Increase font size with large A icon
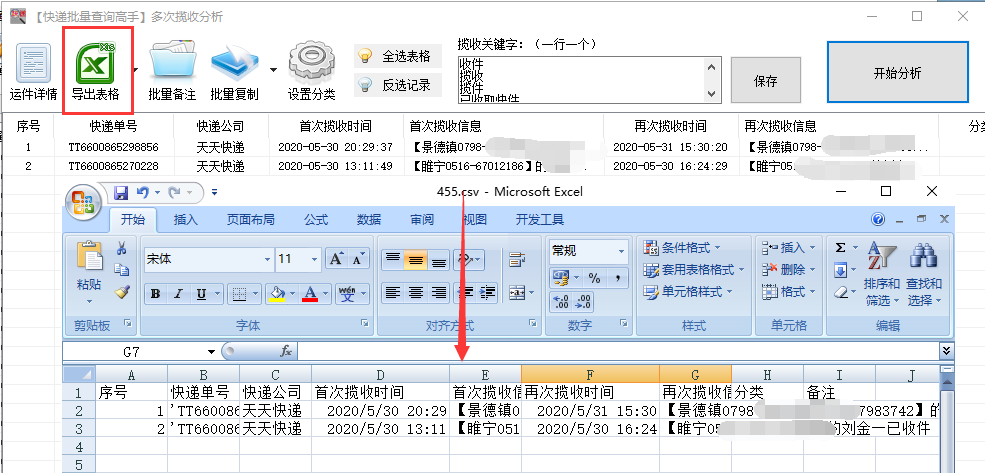Viewport: 985px width, 473px height. (337, 259)
